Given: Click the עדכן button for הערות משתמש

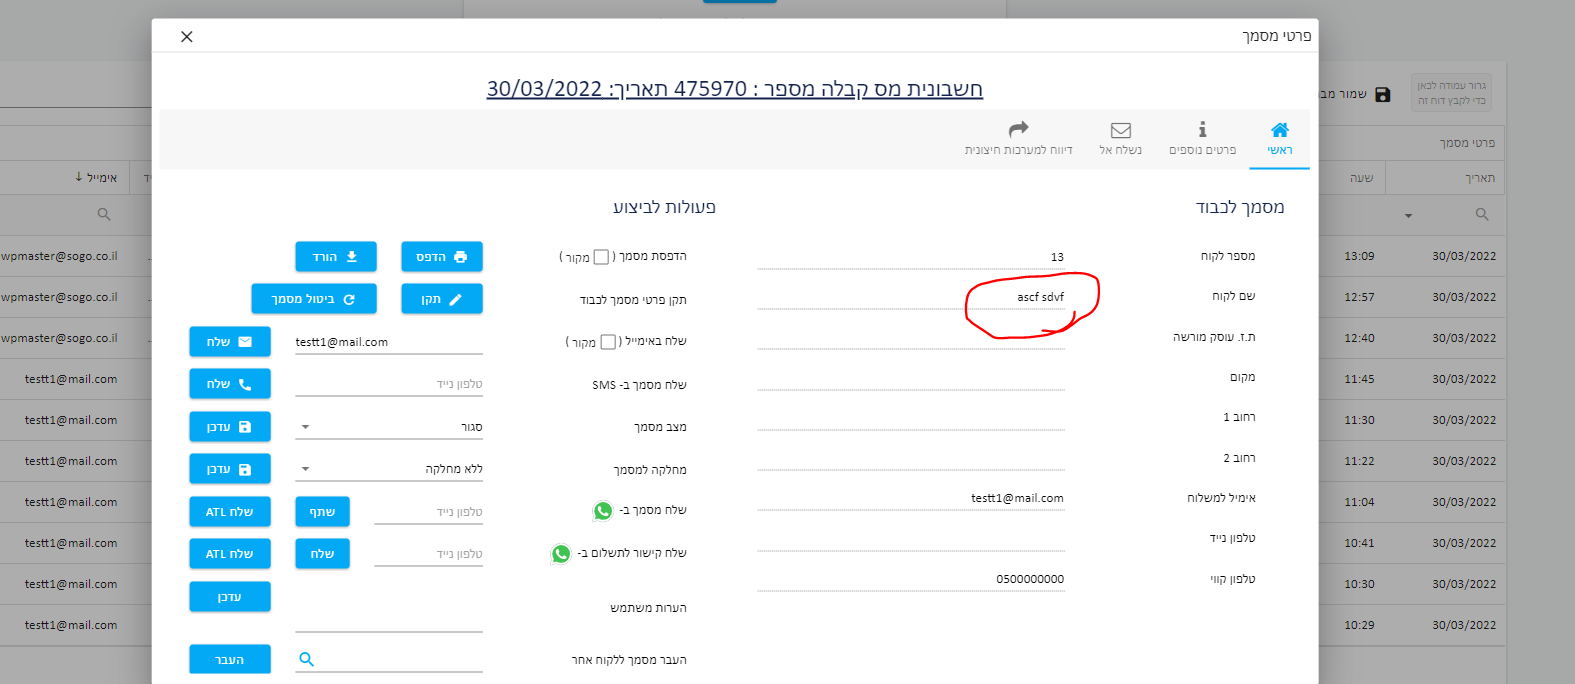Looking at the screenshot, I should 230,597.
